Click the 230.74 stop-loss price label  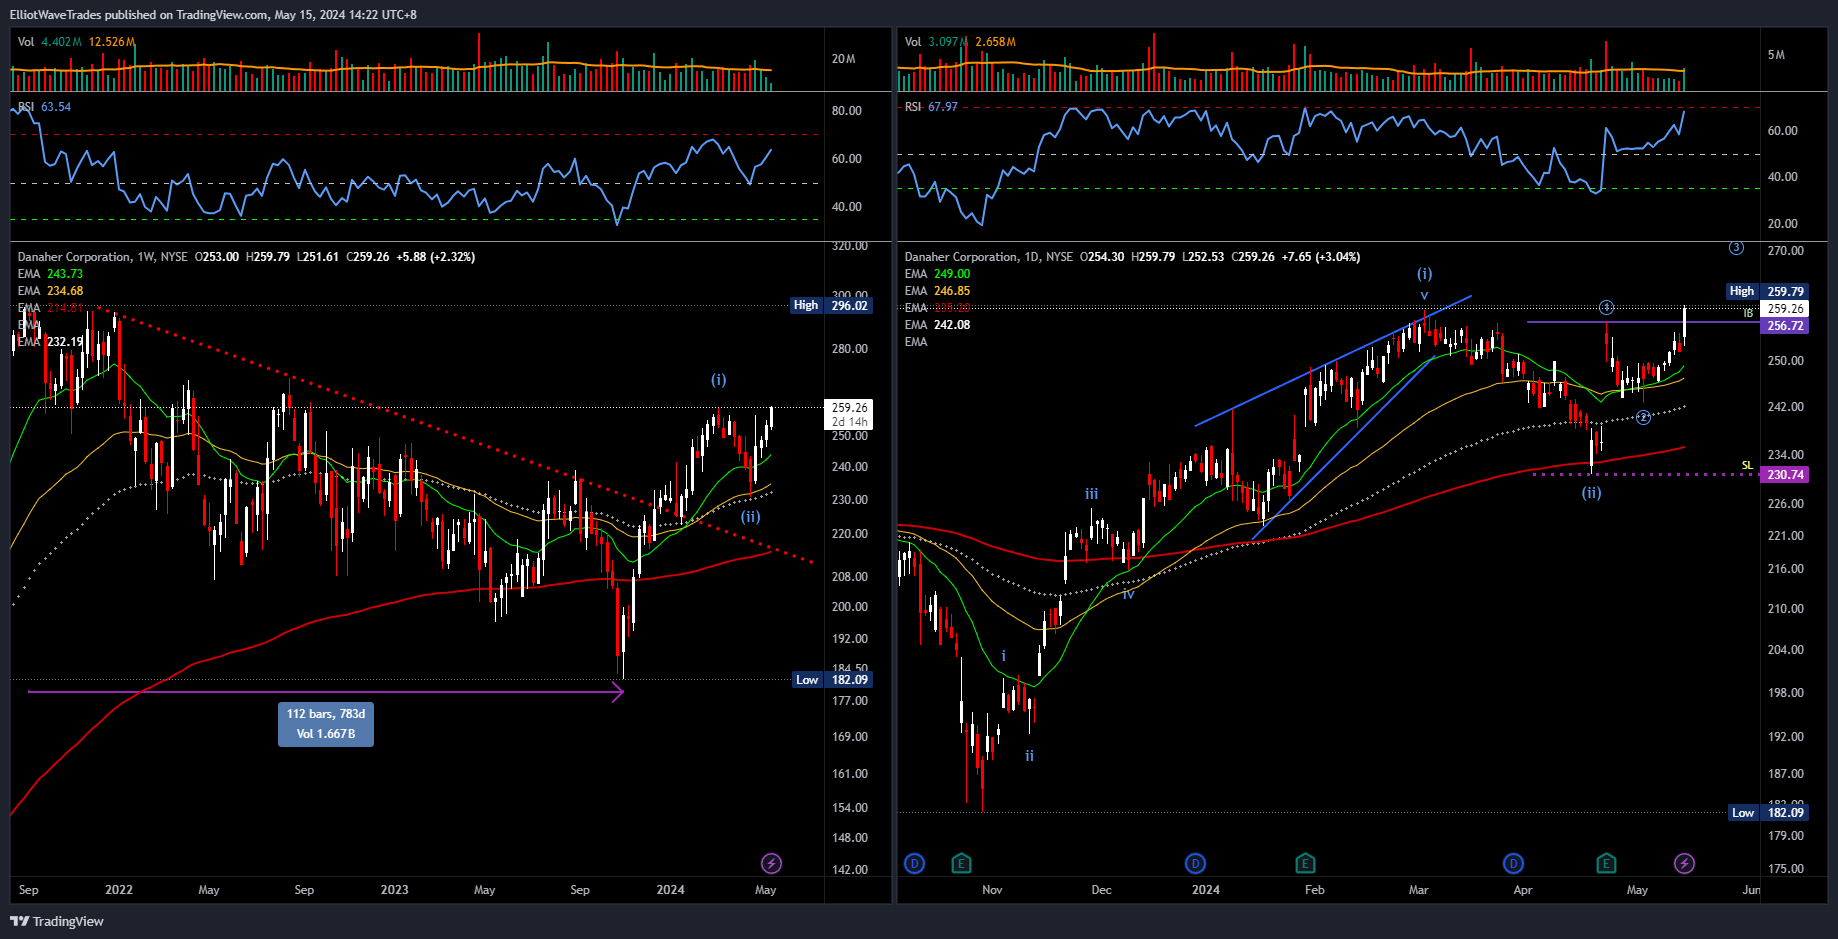pyautogui.click(x=1785, y=475)
